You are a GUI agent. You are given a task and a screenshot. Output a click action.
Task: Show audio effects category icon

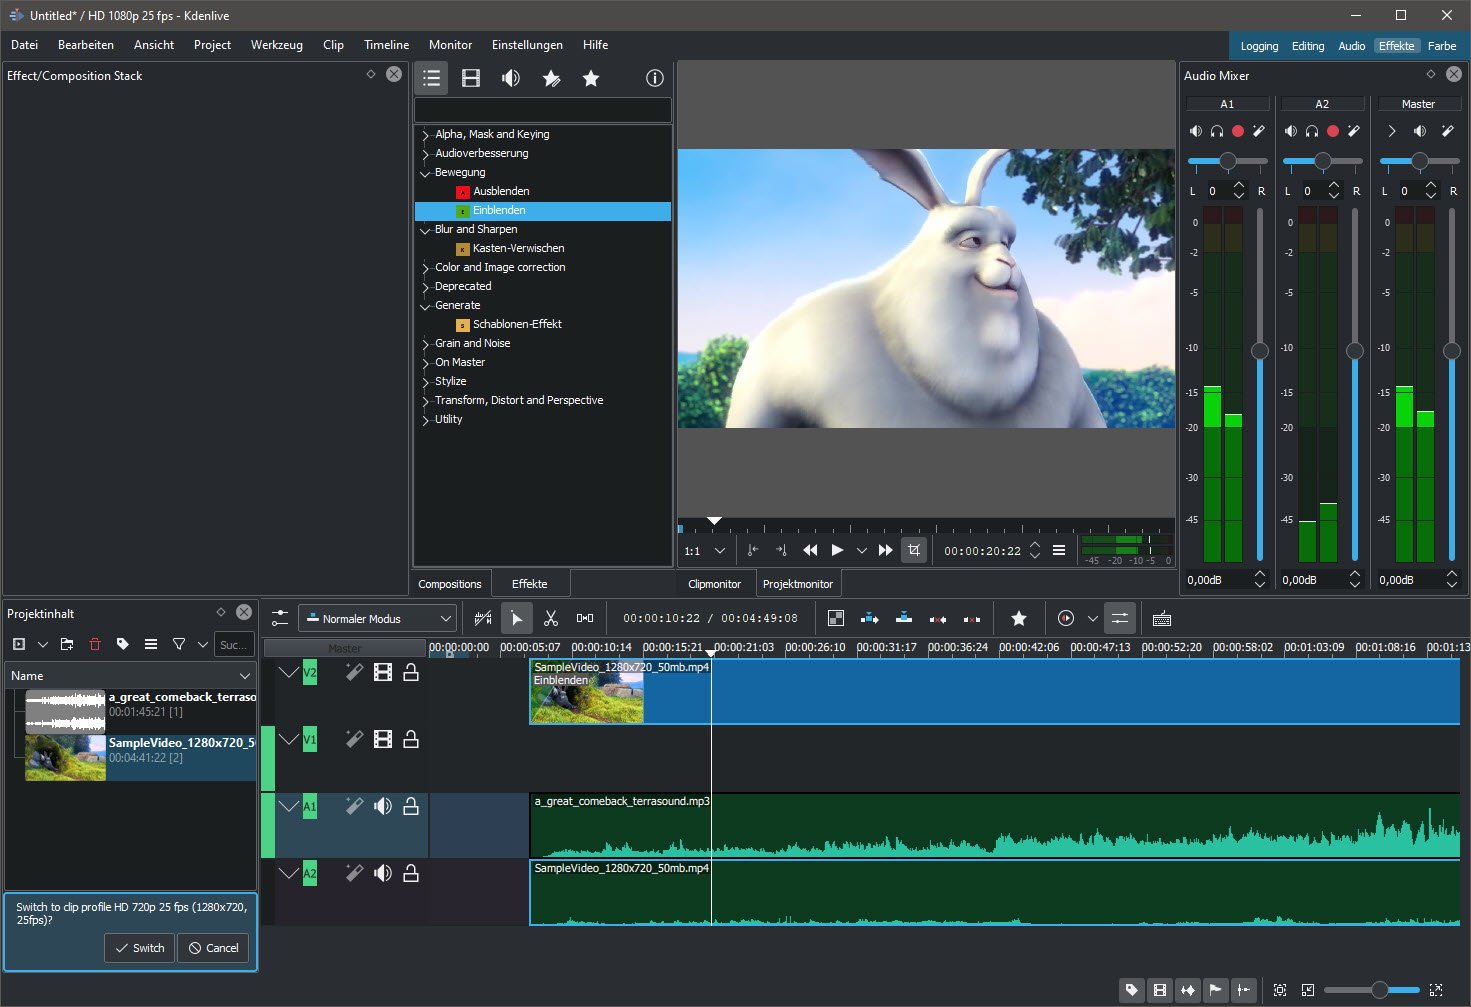[511, 78]
